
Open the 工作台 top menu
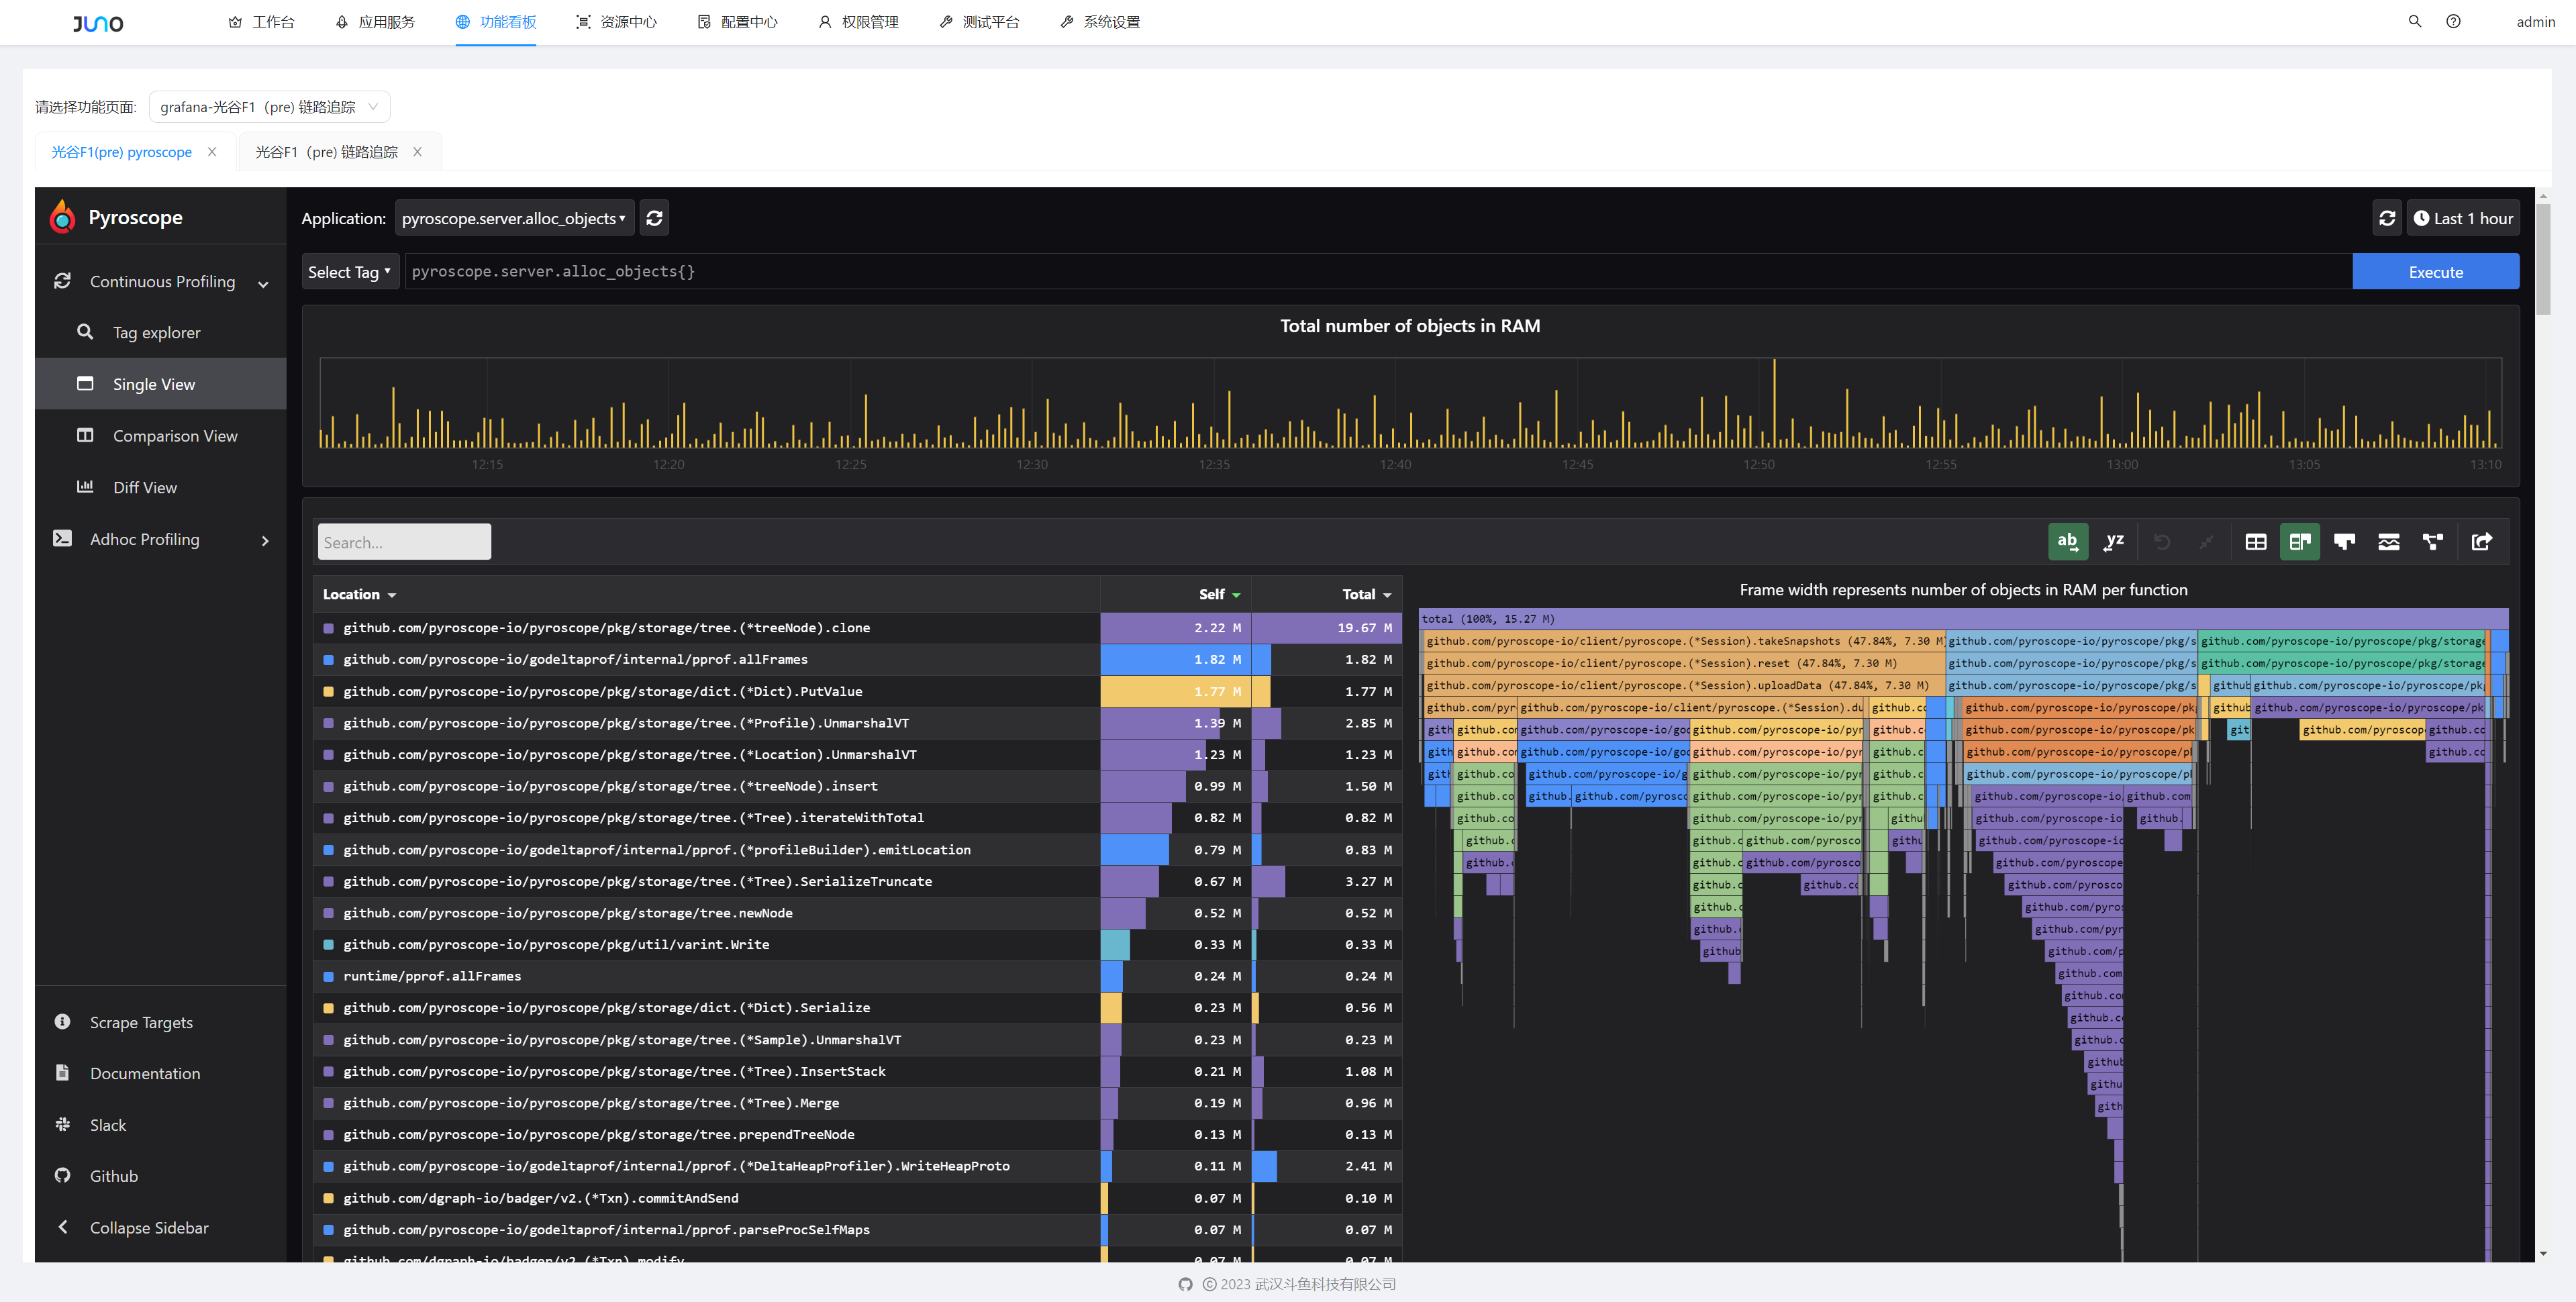pos(261,22)
